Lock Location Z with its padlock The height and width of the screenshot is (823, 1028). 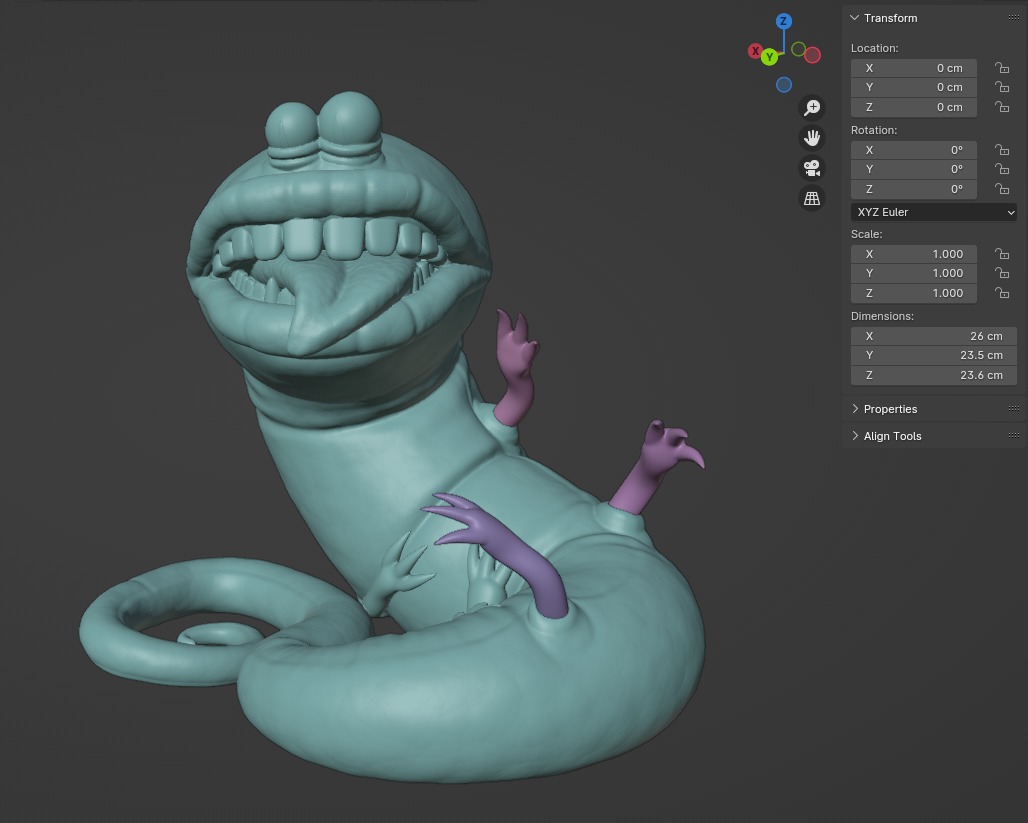coord(1002,106)
